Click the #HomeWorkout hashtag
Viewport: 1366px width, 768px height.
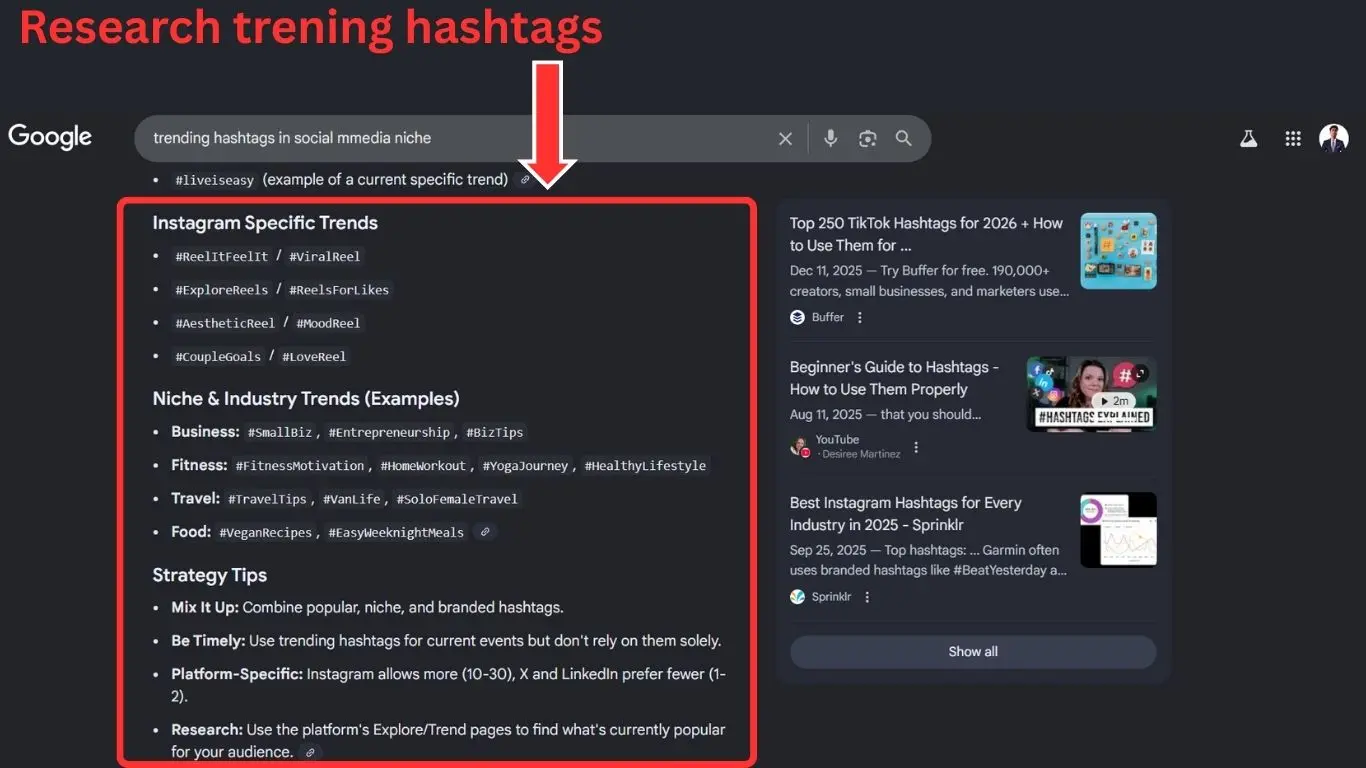[423, 466]
